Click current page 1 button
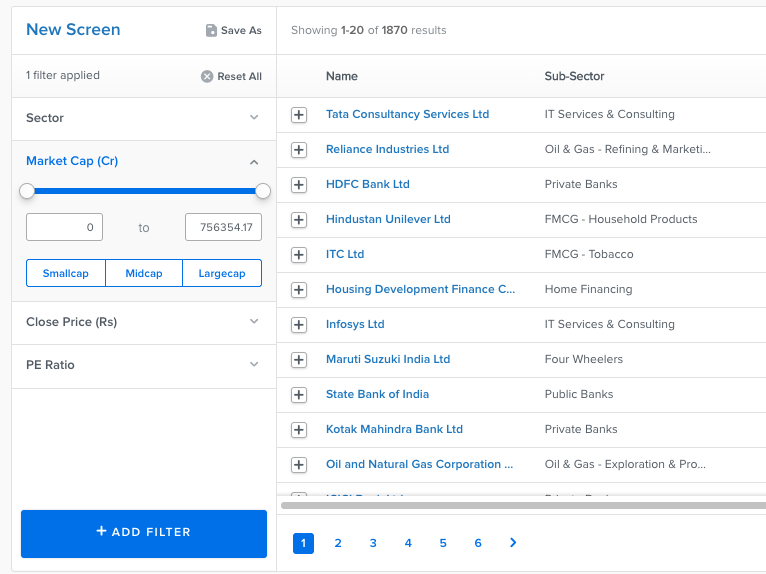This screenshot has height=574, width=766. tap(303, 543)
